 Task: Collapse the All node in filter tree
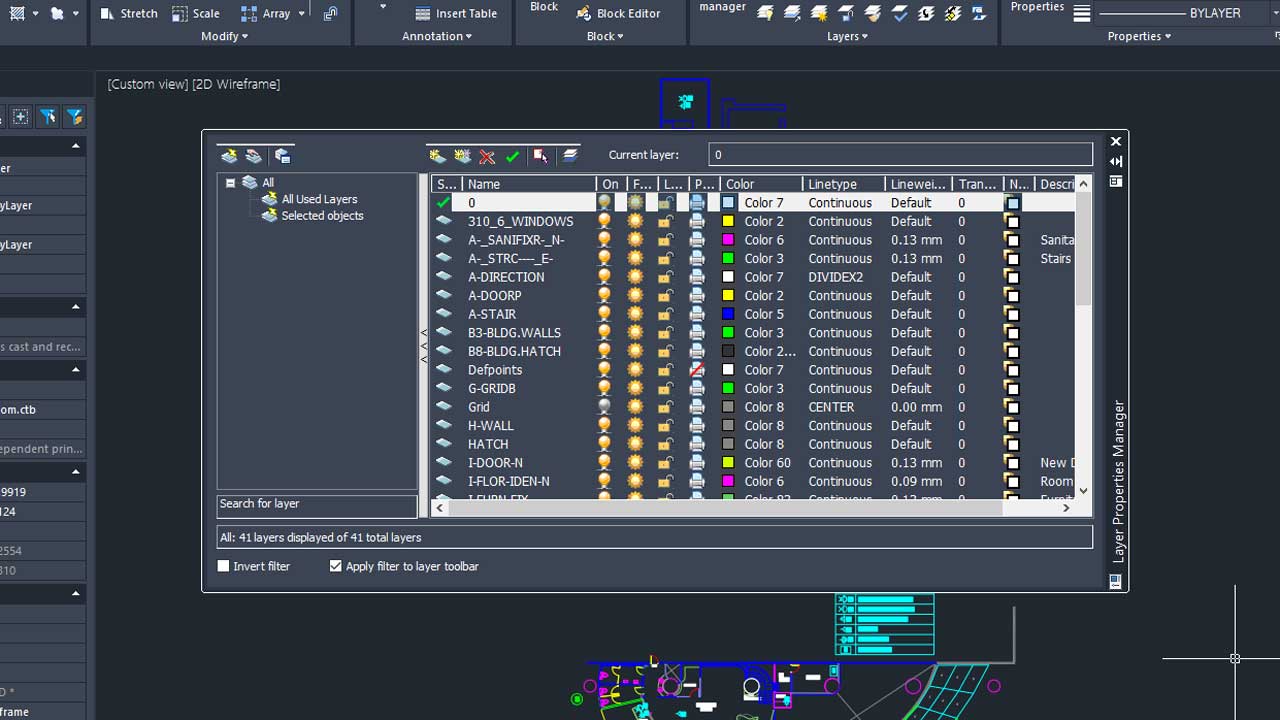click(x=230, y=183)
